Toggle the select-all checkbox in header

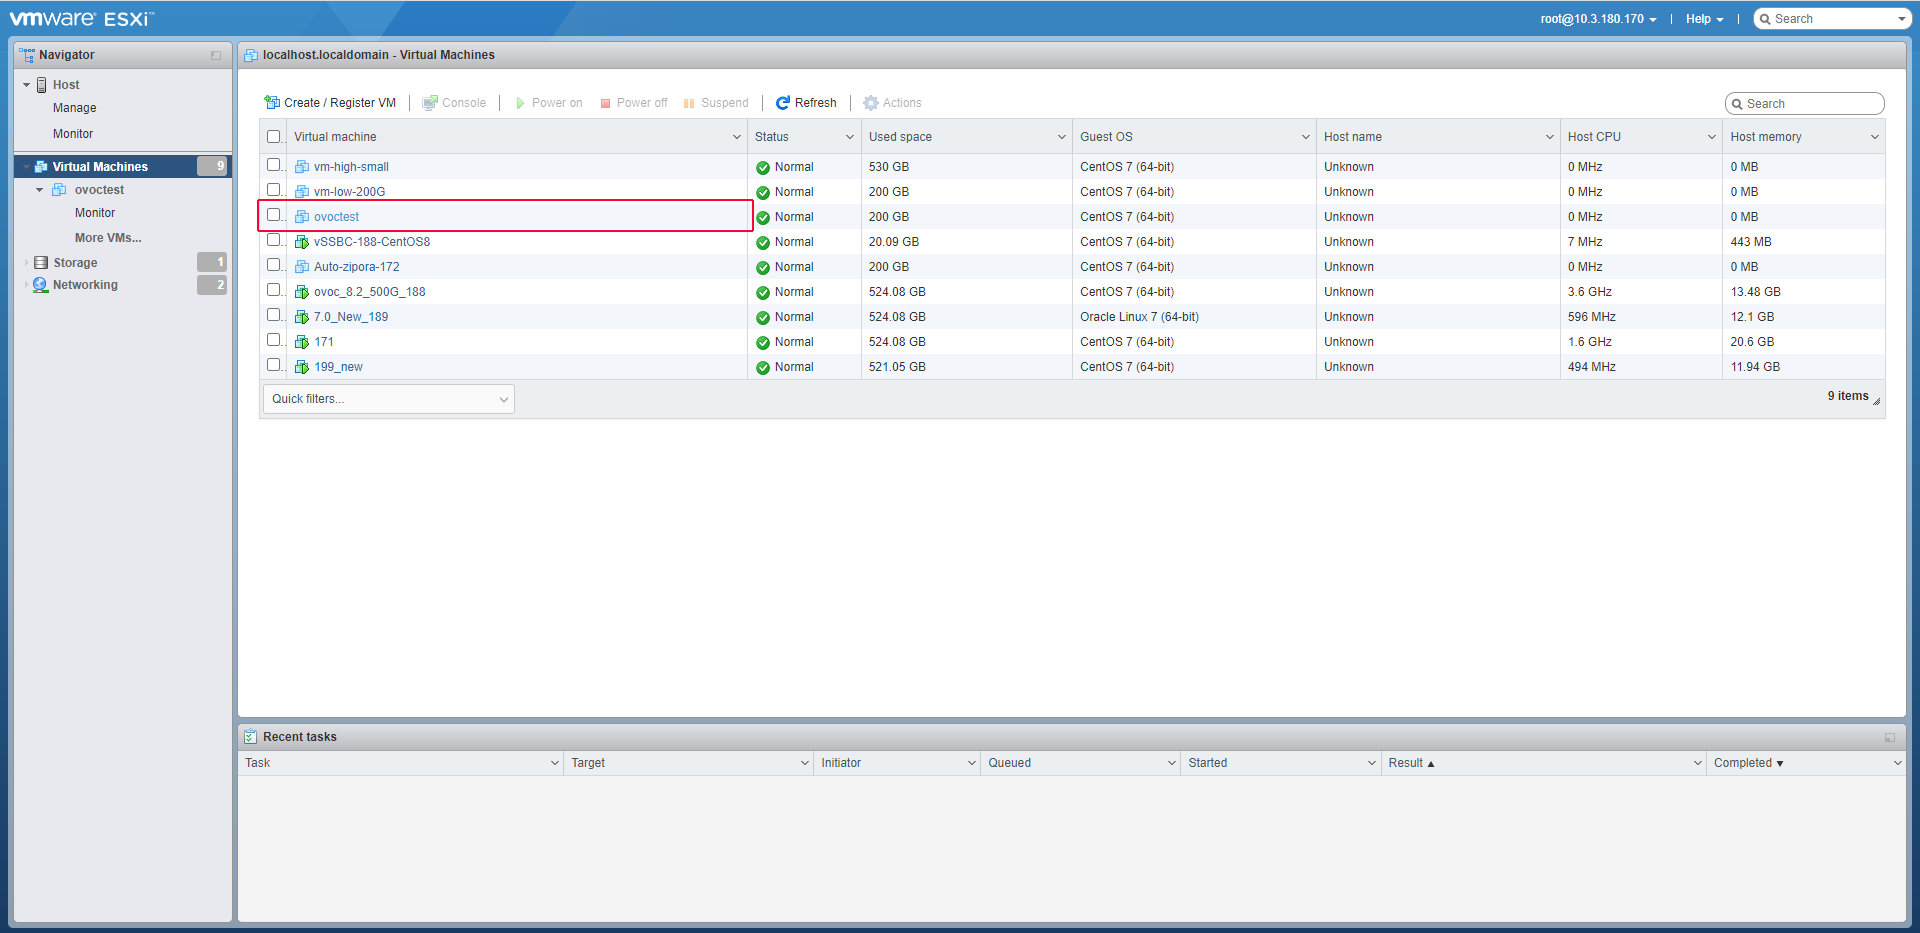274,137
